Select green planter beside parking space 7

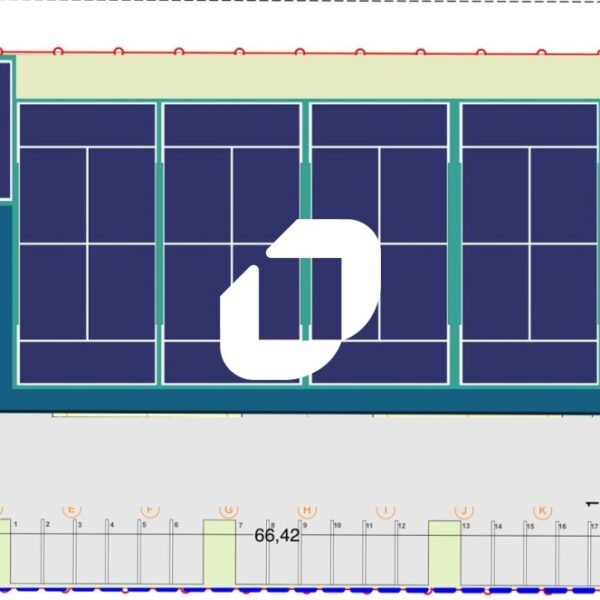click(x=219, y=552)
